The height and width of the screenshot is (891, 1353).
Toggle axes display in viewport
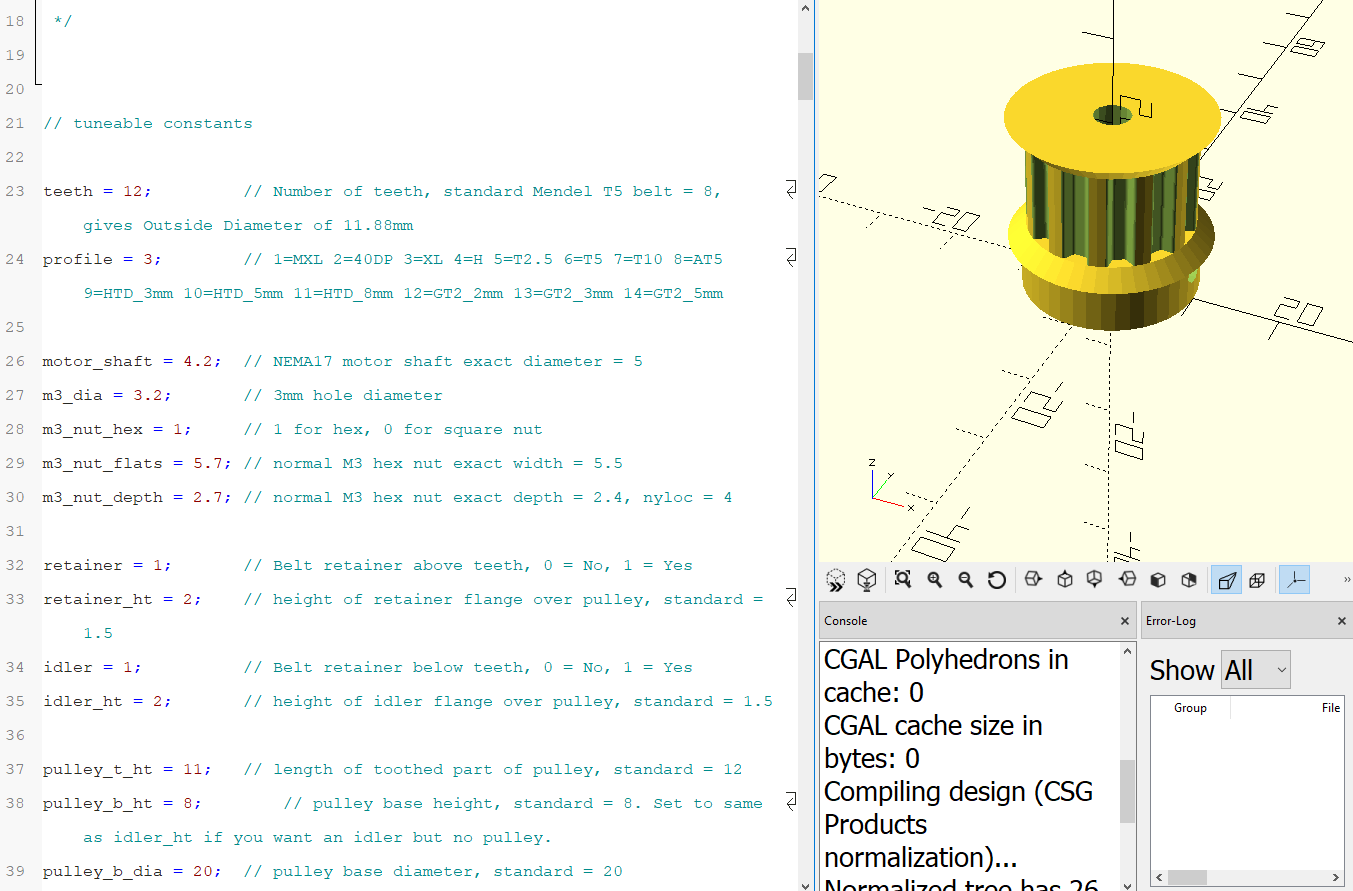(x=1295, y=579)
